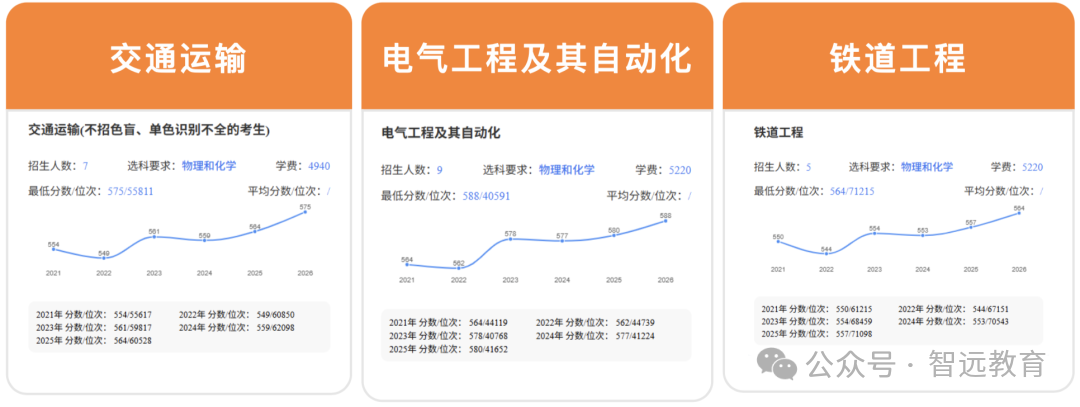
Task: Click the 交通运输 orange header title
Action: 178,60
